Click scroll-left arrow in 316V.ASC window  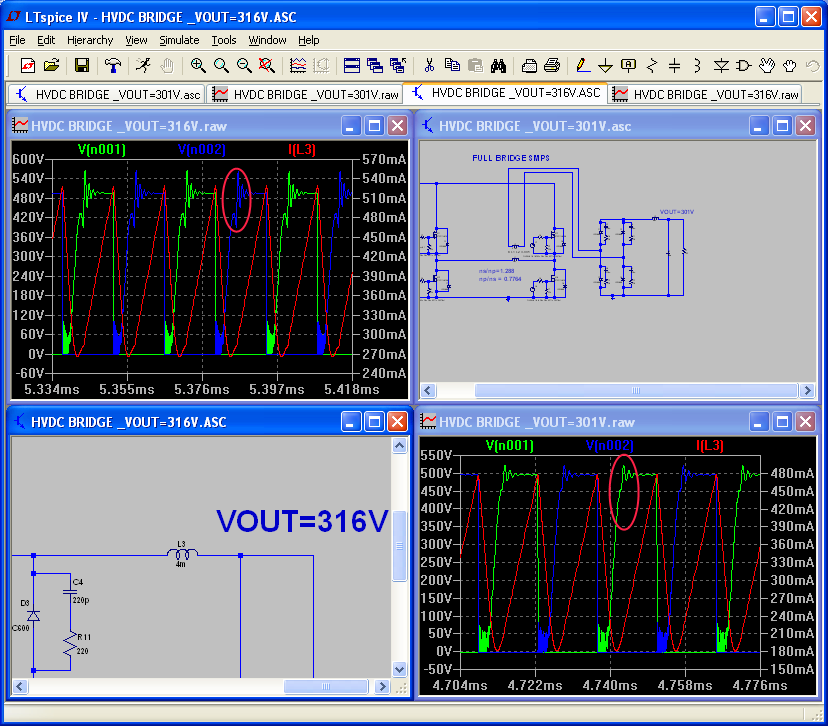[20, 687]
